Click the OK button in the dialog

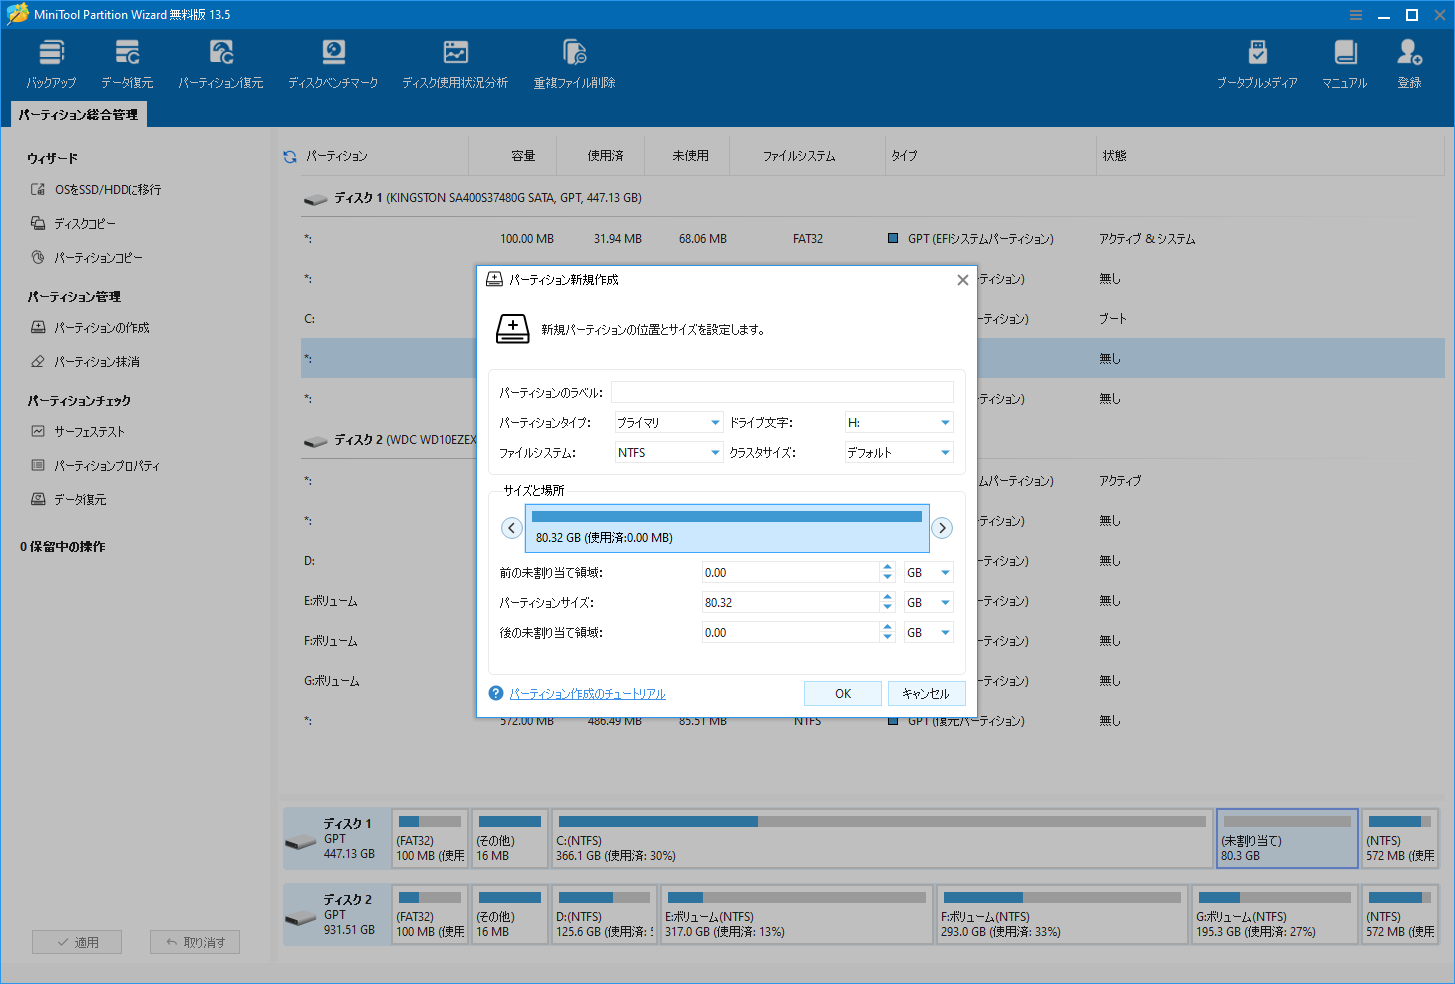click(842, 693)
